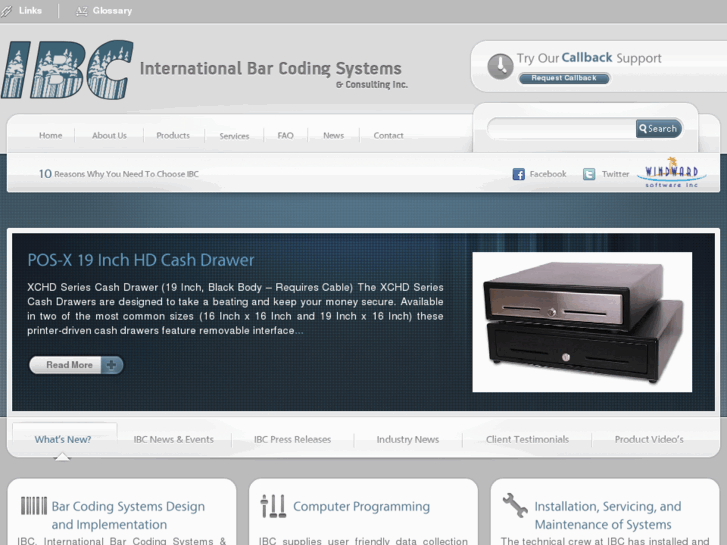
Task: Click the Search button
Action: click(x=658, y=128)
